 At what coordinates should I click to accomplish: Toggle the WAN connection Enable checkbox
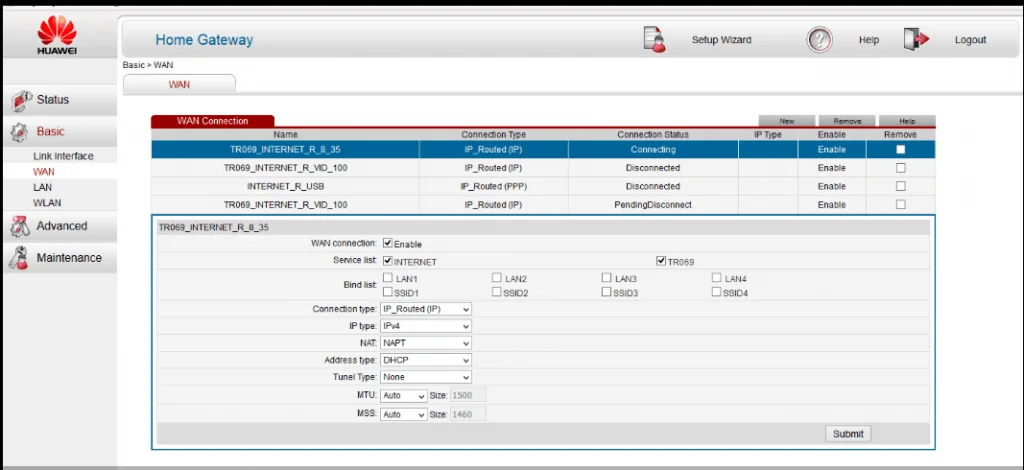(x=388, y=243)
